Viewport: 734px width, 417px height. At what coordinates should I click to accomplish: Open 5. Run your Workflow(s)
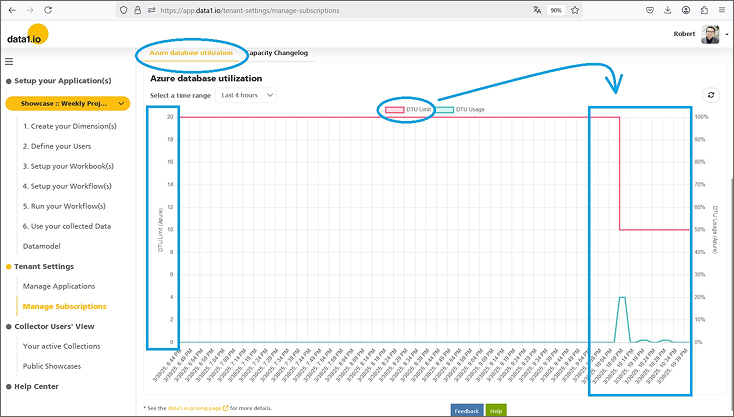[64, 206]
